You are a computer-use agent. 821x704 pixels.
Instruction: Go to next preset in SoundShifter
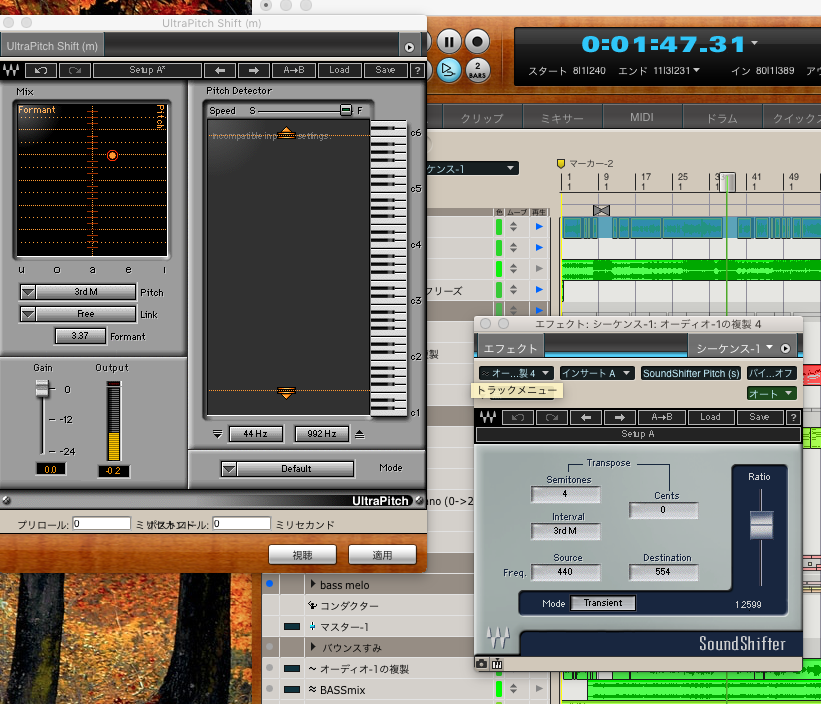point(620,417)
